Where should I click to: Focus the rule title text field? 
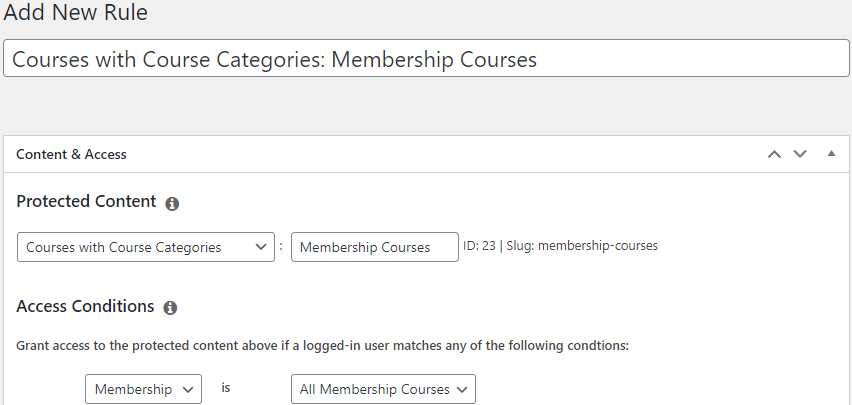point(426,59)
